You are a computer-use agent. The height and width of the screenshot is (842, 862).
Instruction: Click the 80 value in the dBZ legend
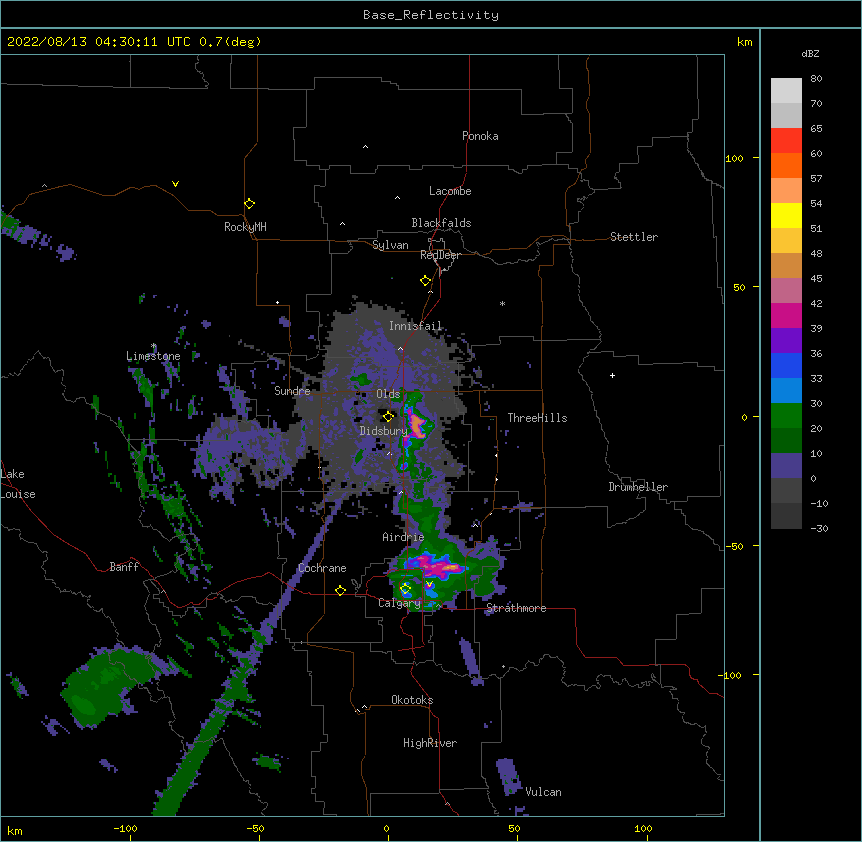pos(816,79)
